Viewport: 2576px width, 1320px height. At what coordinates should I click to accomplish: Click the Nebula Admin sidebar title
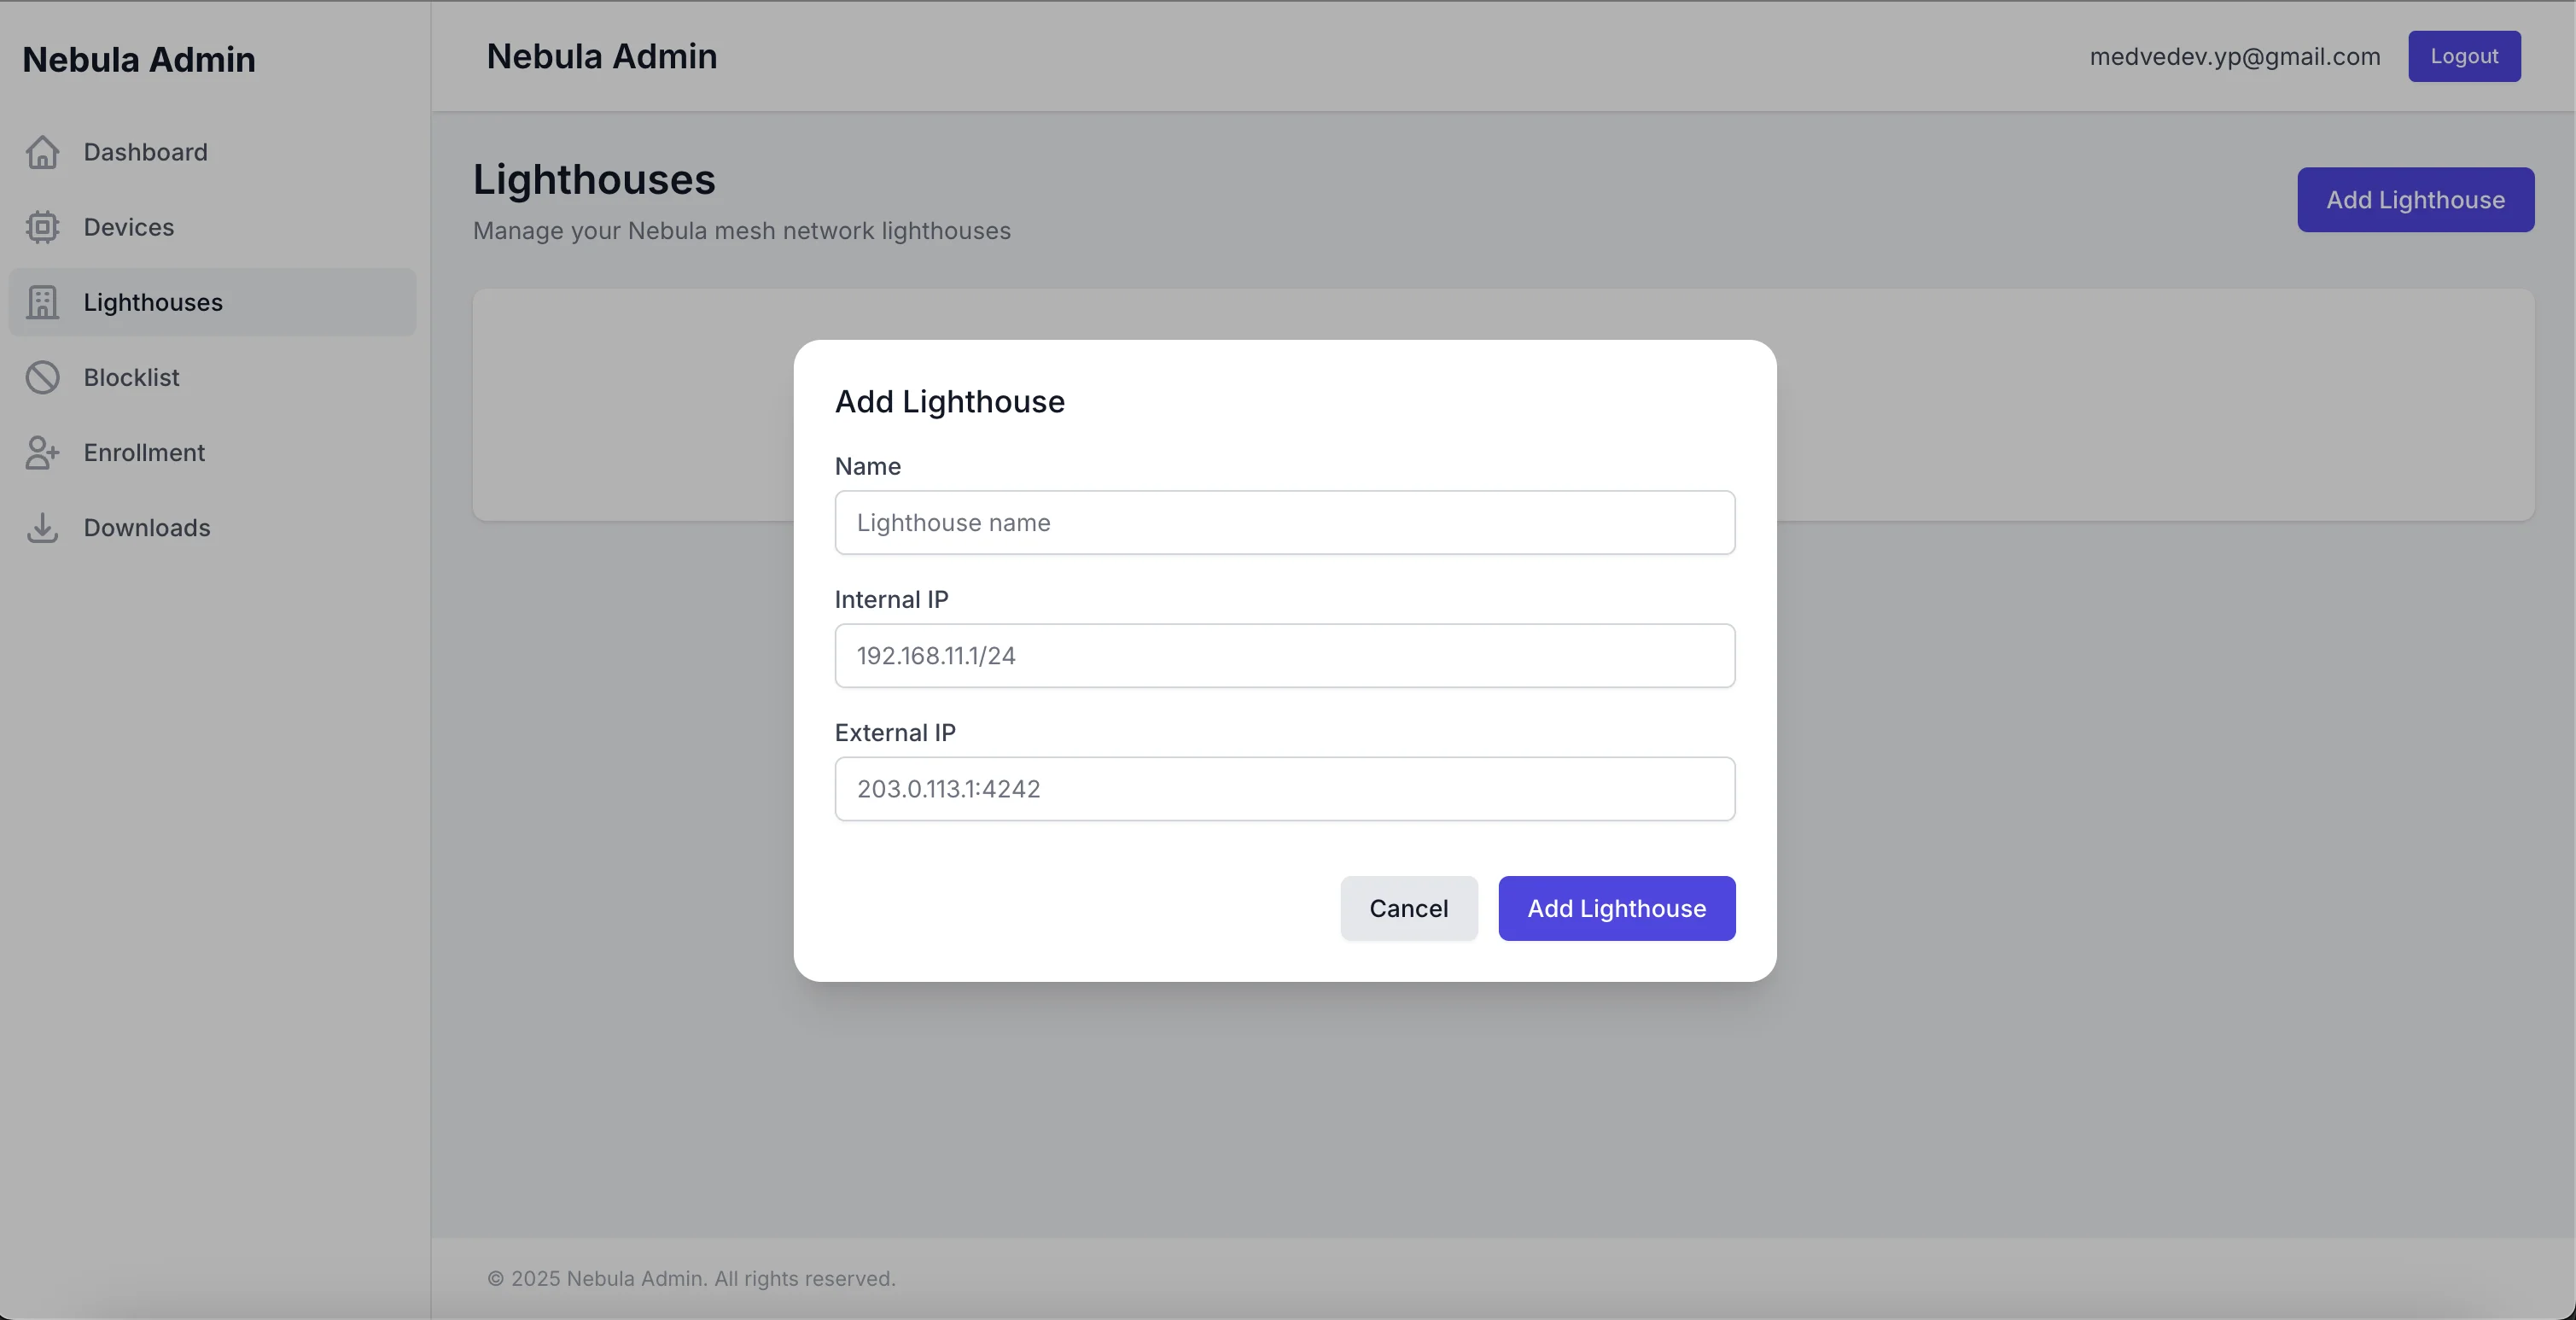tap(139, 60)
